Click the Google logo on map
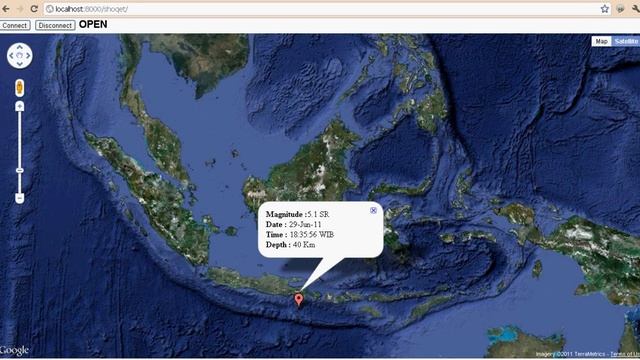 [14, 351]
